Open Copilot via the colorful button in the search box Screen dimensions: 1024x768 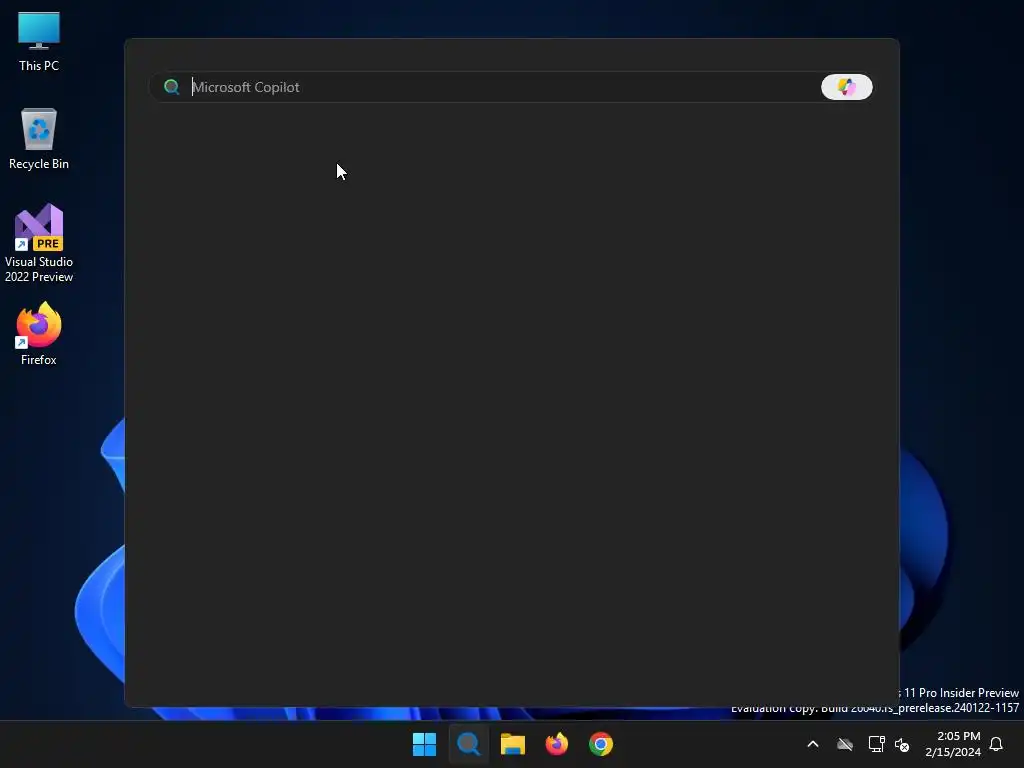coord(846,87)
